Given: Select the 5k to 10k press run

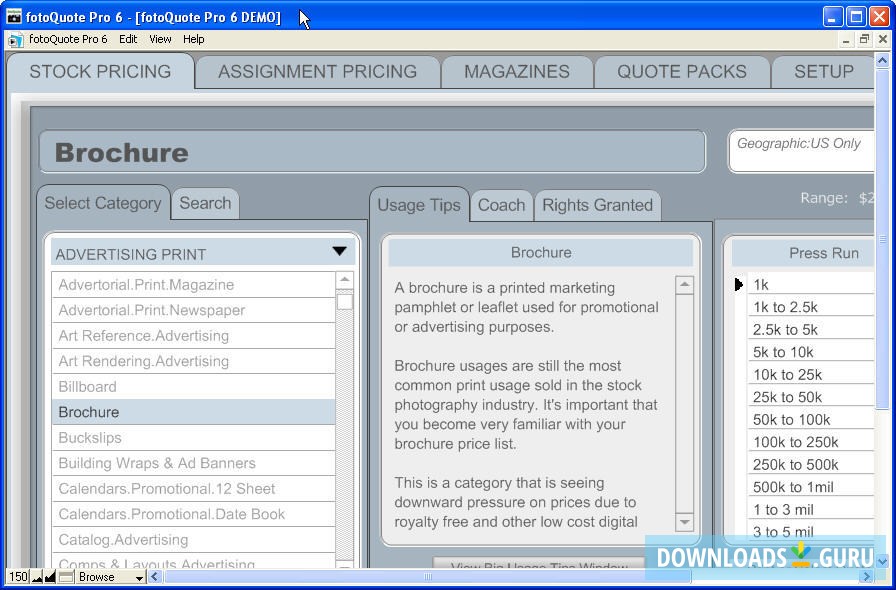Looking at the screenshot, I should coord(810,352).
